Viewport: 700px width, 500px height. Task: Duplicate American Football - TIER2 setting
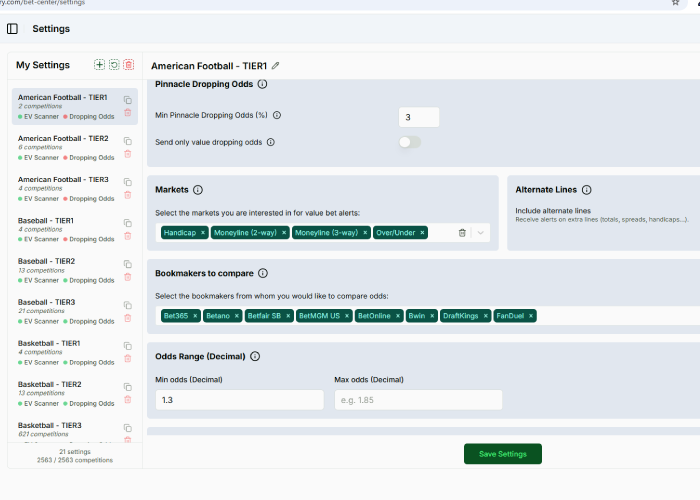point(128,141)
